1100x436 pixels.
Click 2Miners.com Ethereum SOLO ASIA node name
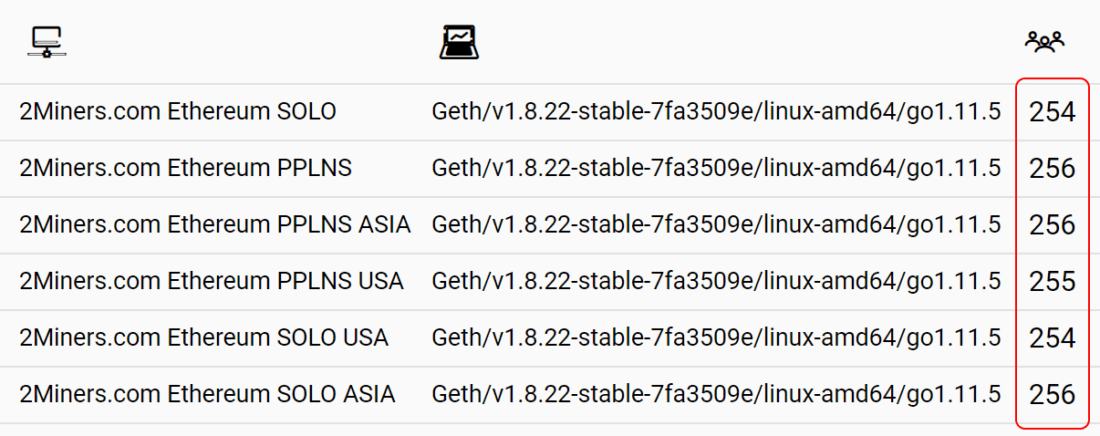(207, 394)
